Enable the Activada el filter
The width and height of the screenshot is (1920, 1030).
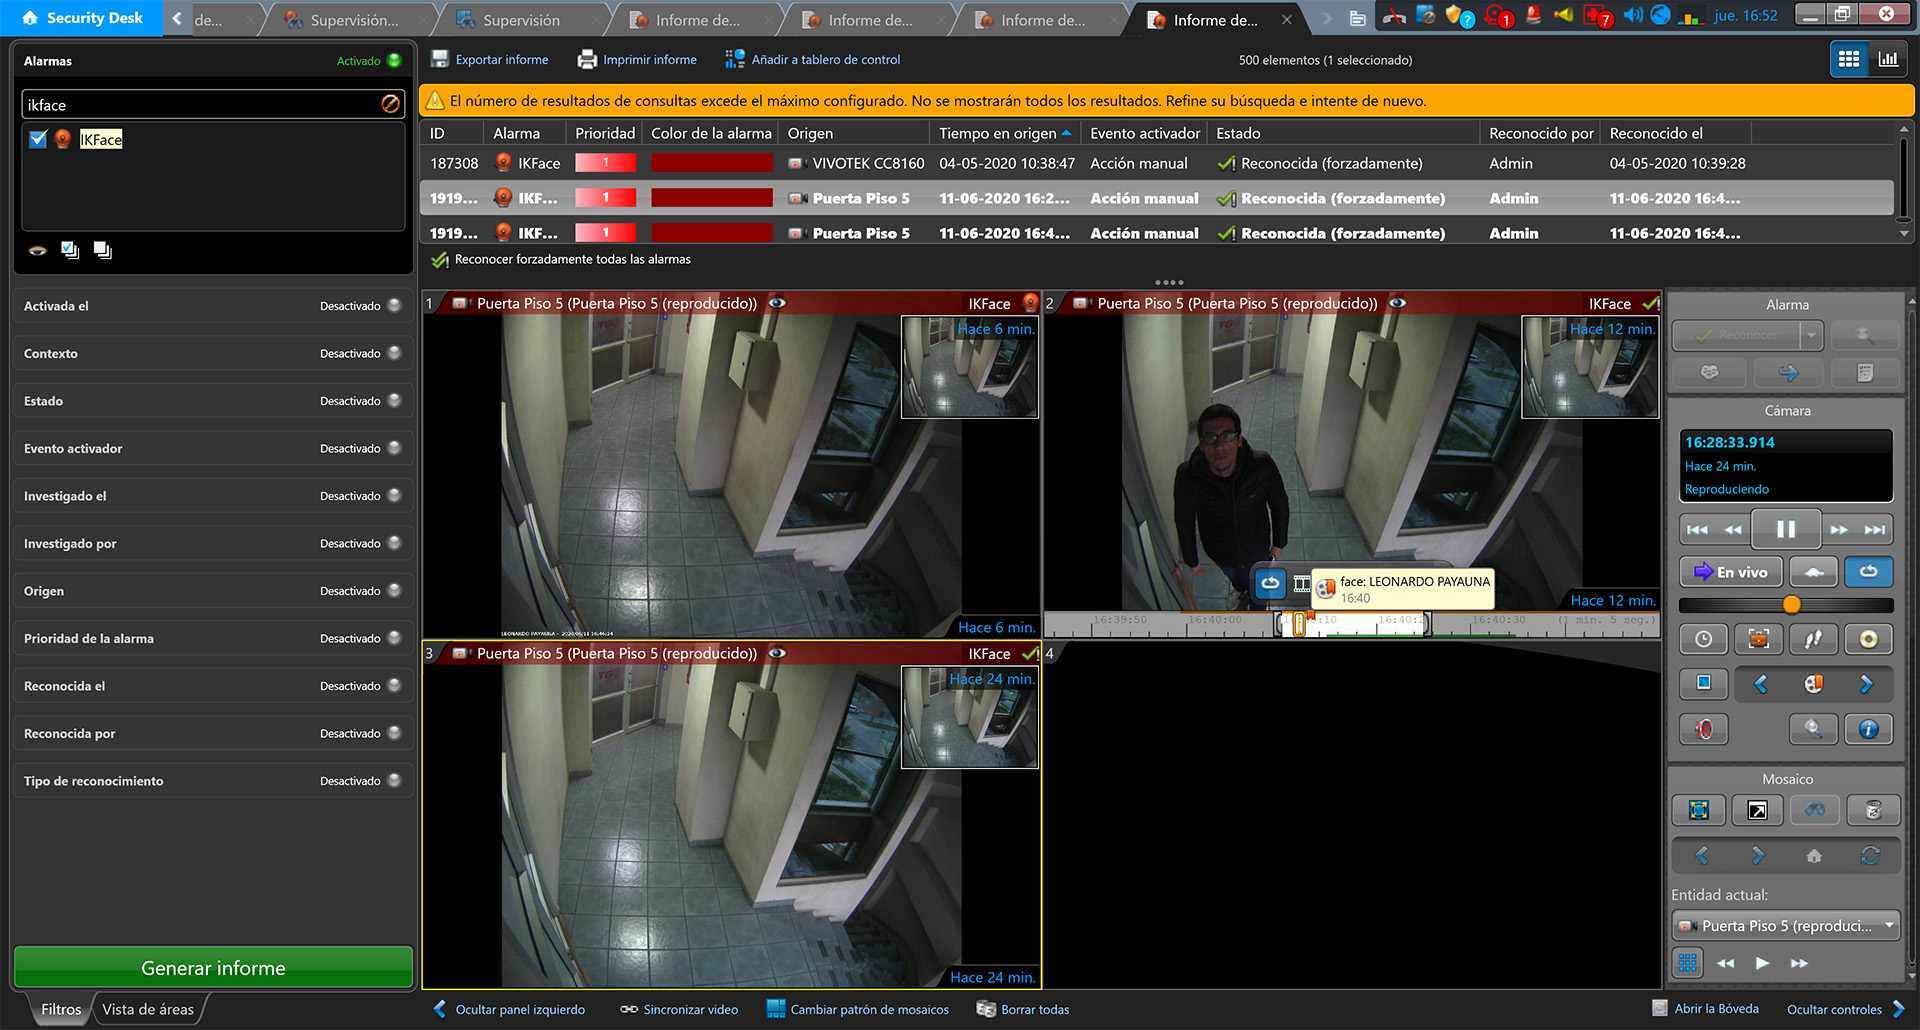pos(394,306)
